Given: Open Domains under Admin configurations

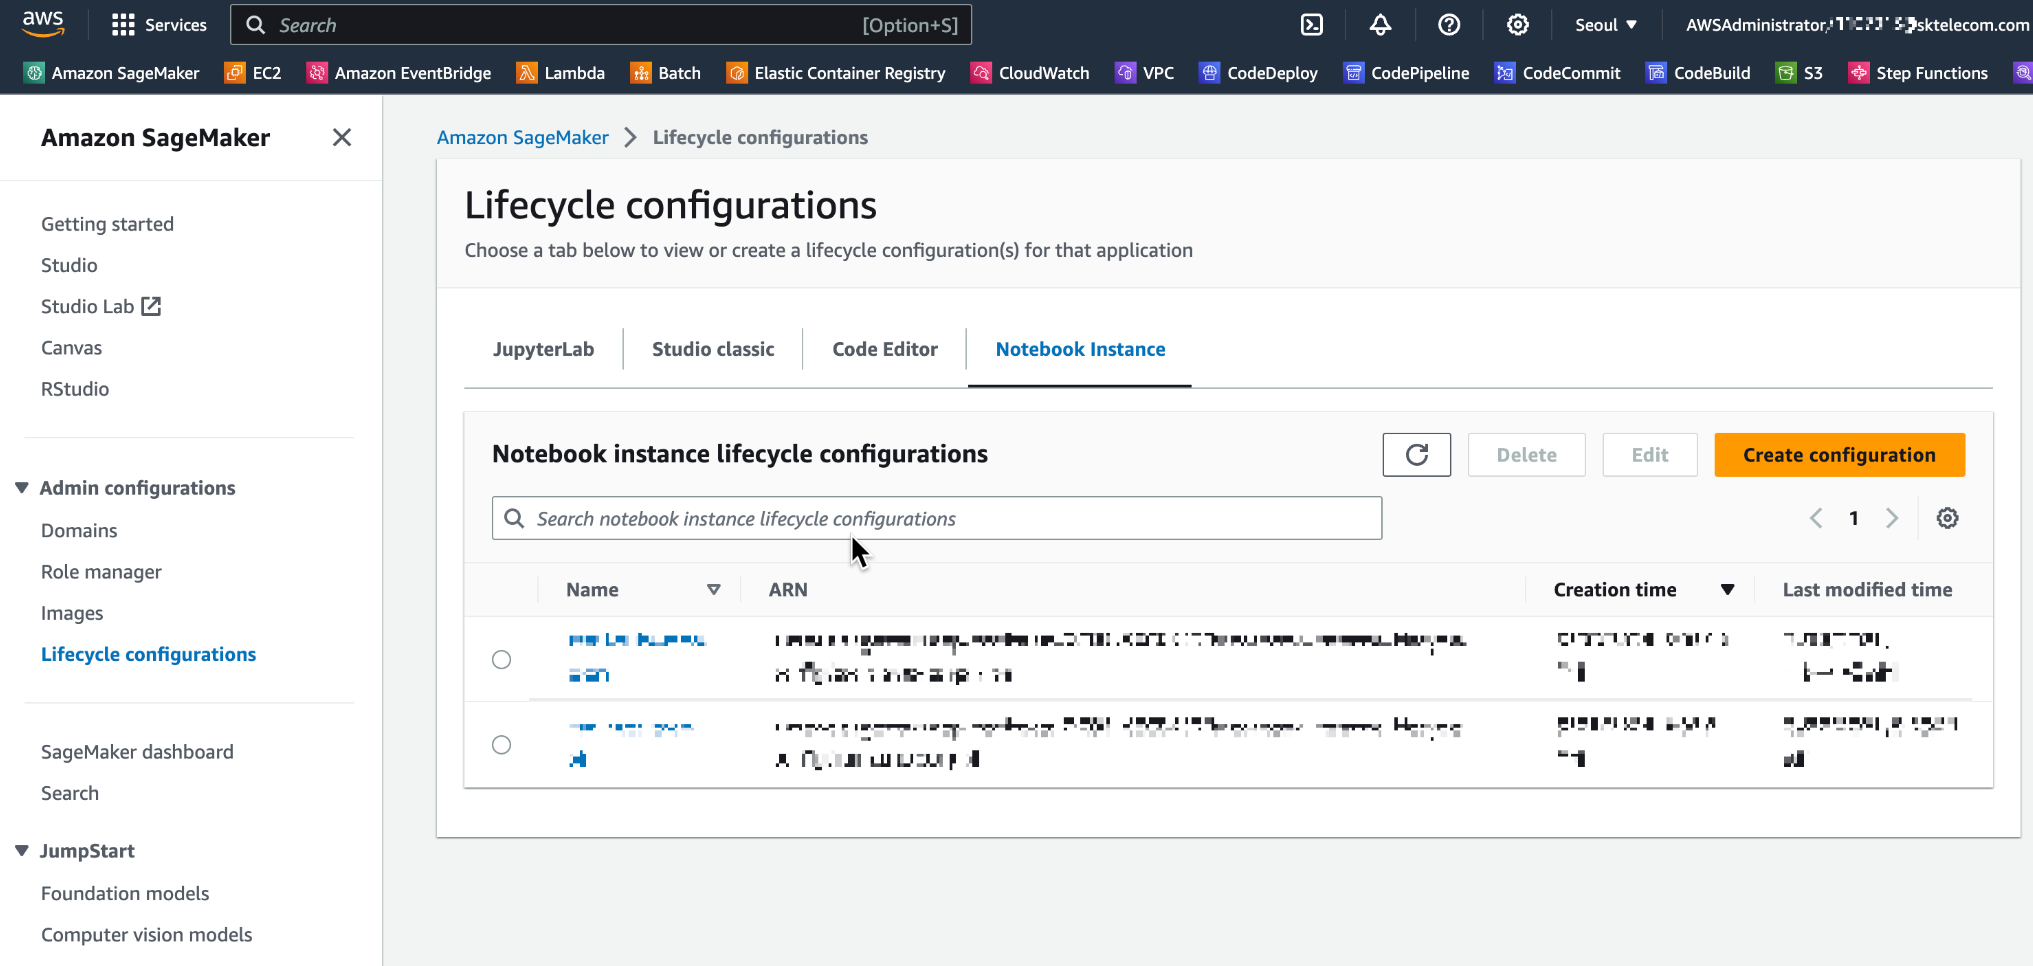Looking at the screenshot, I should click(x=79, y=530).
